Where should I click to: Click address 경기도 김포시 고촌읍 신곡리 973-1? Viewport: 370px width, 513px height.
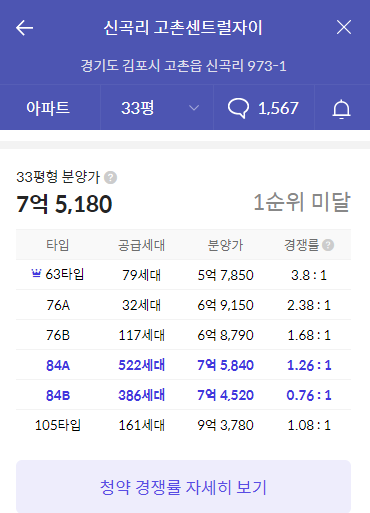(x=183, y=66)
